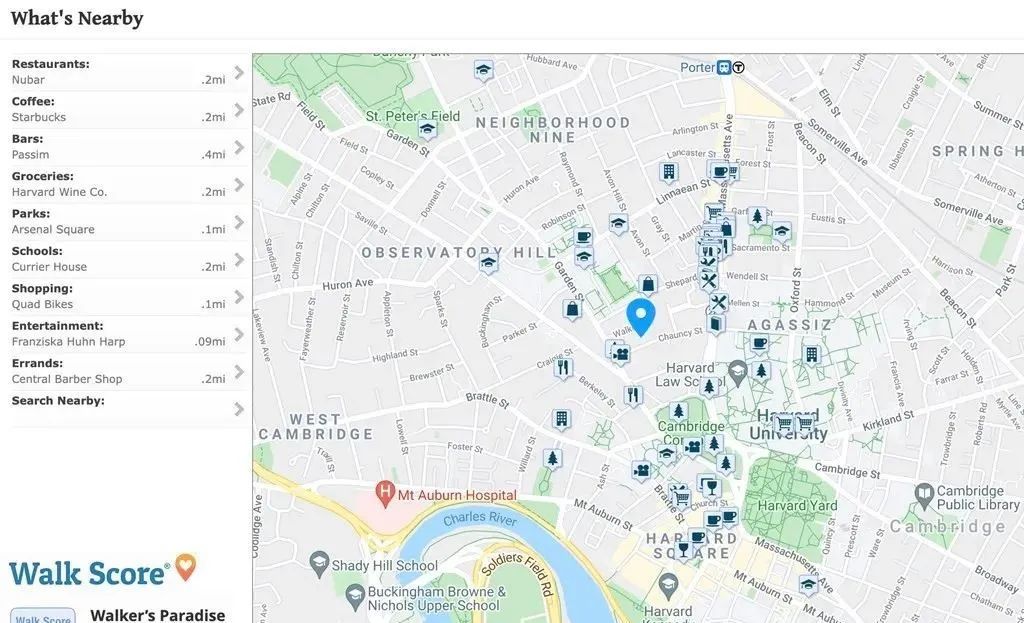Viewport: 1024px width, 623px height.
Task: Select Central Barber Shop entry
Action: pos(67,379)
